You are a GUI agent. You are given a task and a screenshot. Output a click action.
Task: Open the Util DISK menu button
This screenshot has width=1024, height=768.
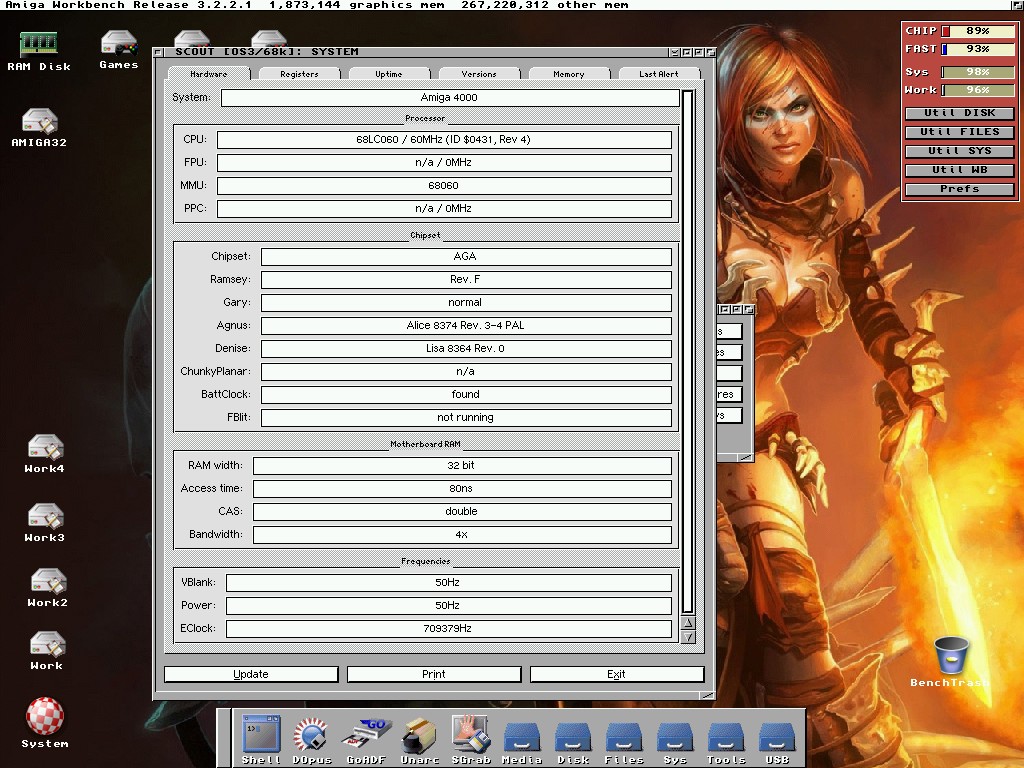[959, 113]
